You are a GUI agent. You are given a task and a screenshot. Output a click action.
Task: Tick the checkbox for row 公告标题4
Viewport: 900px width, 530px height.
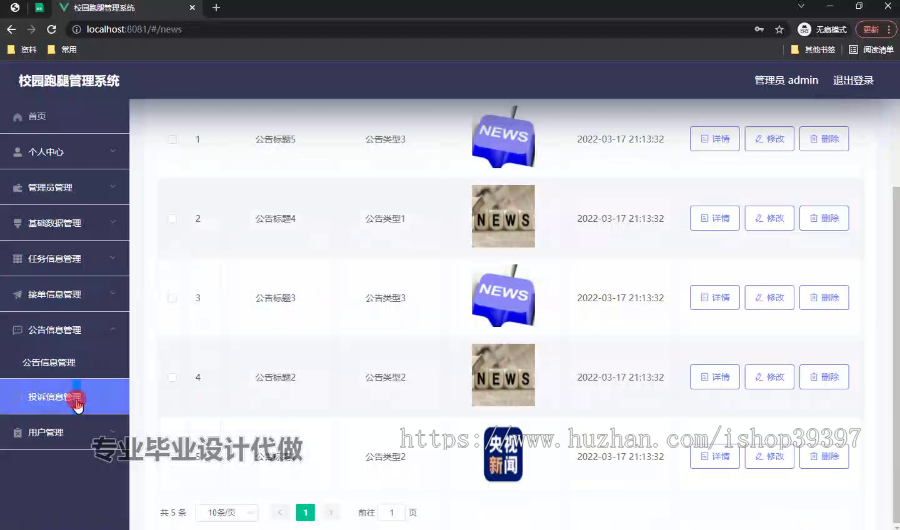tap(172, 218)
